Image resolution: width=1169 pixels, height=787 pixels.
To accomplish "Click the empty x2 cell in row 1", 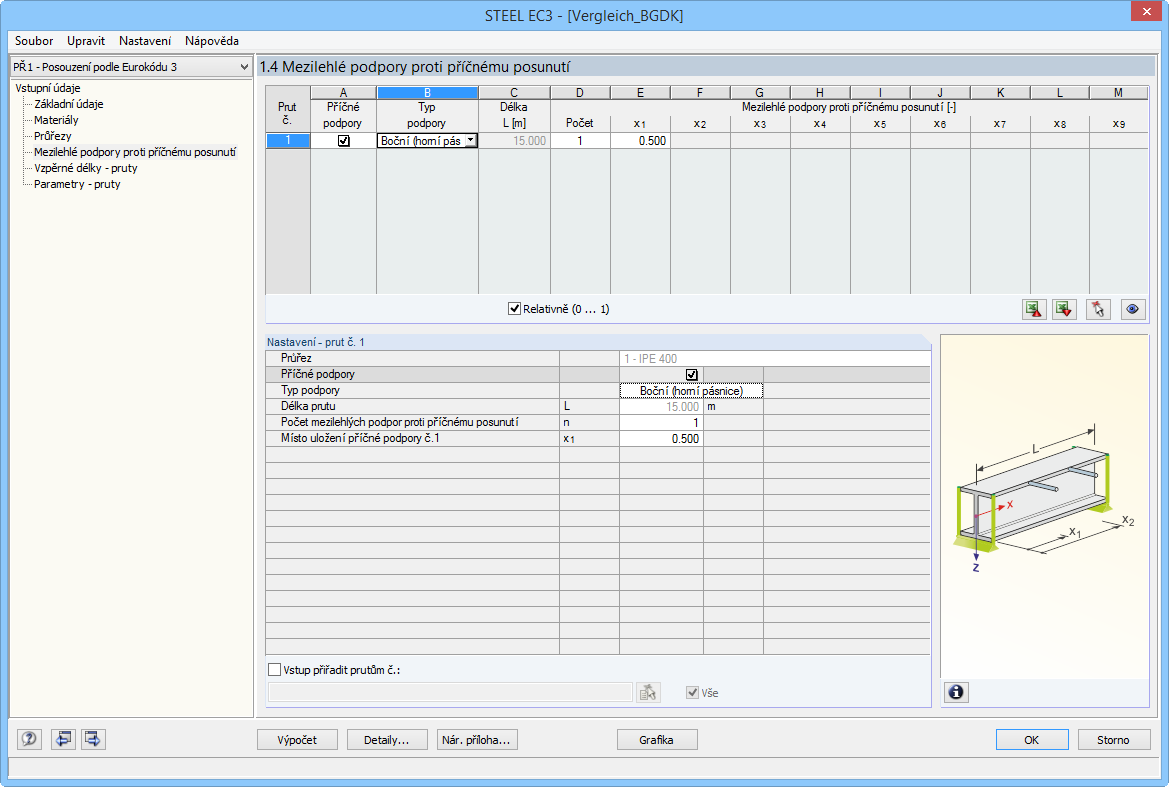I will pyautogui.click(x=700, y=141).
